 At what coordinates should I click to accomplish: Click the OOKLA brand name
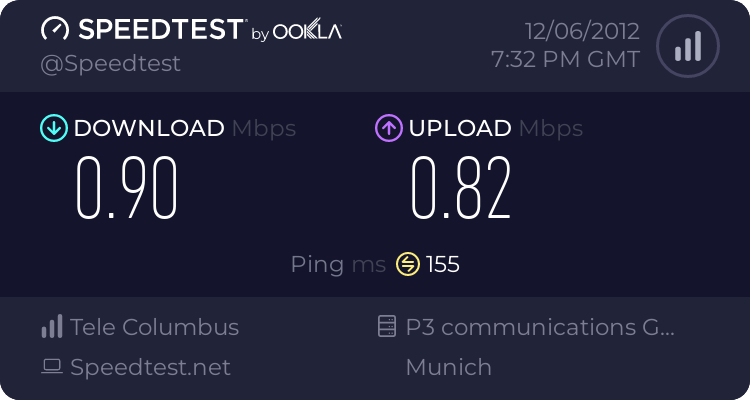tap(307, 32)
